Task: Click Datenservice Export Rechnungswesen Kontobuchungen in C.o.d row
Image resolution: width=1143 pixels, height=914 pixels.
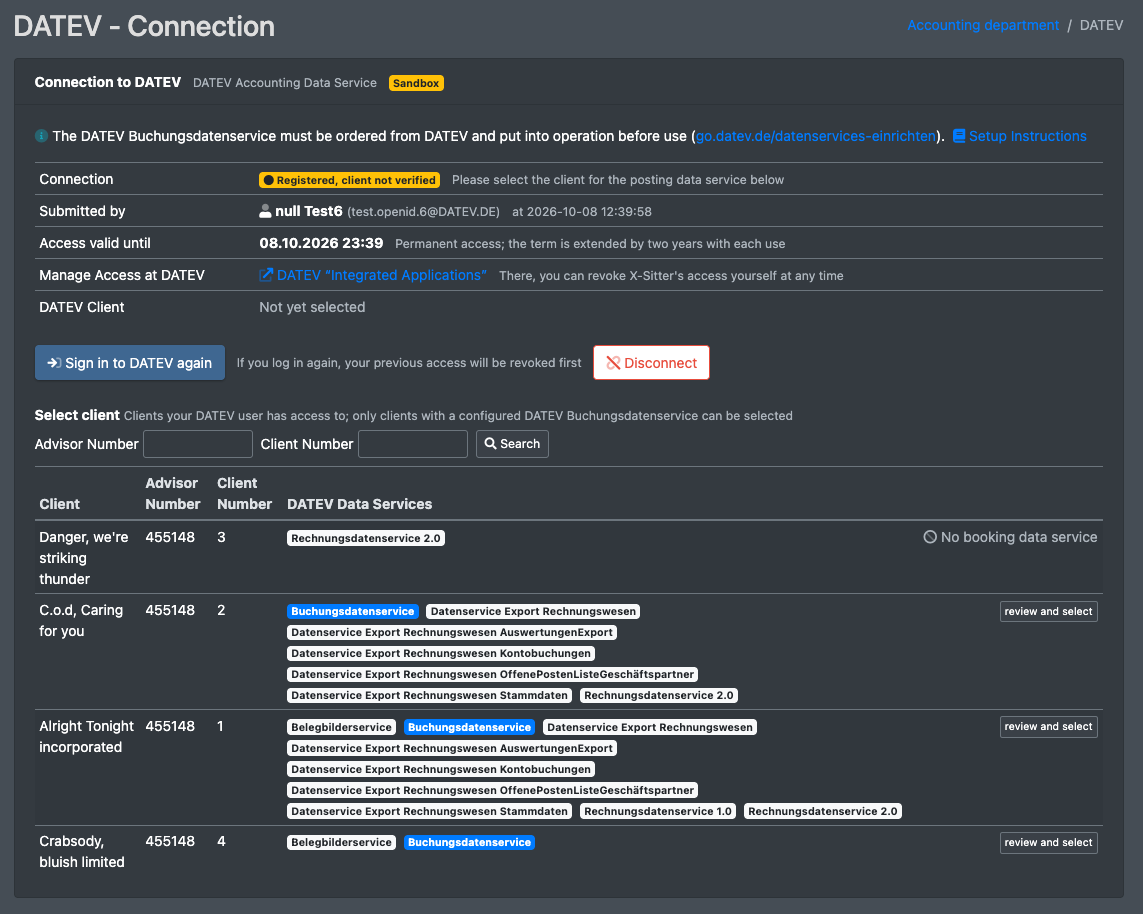Action: [441, 654]
